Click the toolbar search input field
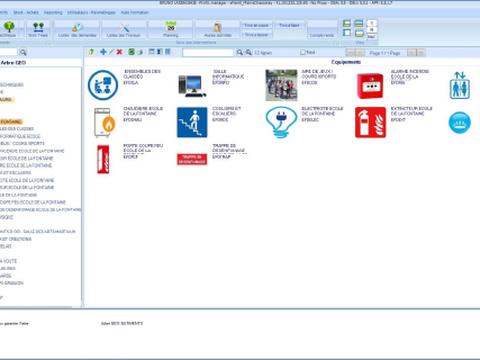The height and width of the screenshot is (360, 480). [x=208, y=53]
